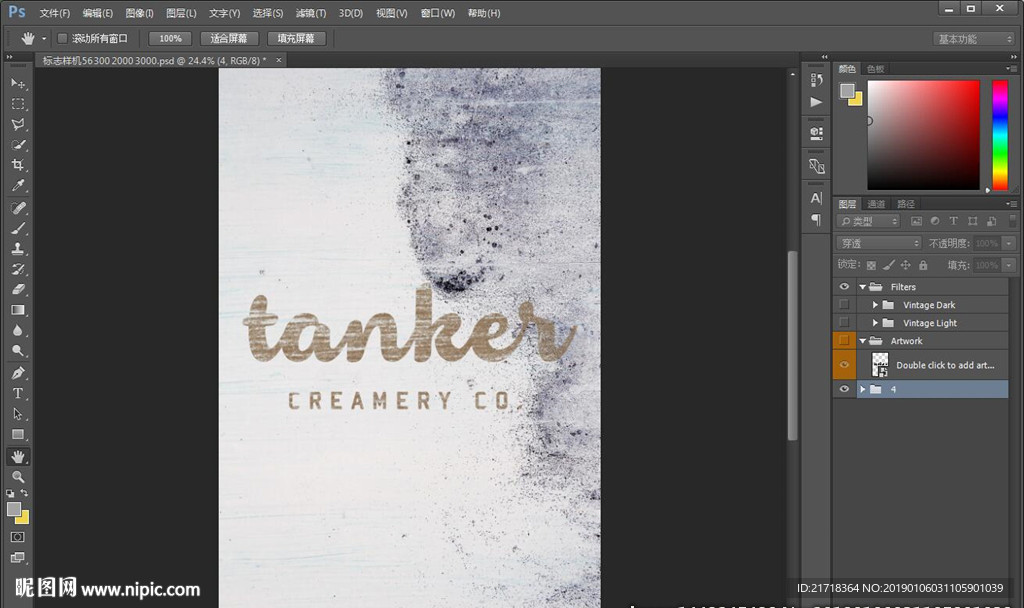Image resolution: width=1024 pixels, height=608 pixels.
Task: Select the Hand tool in toolbox
Action: point(18,456)
